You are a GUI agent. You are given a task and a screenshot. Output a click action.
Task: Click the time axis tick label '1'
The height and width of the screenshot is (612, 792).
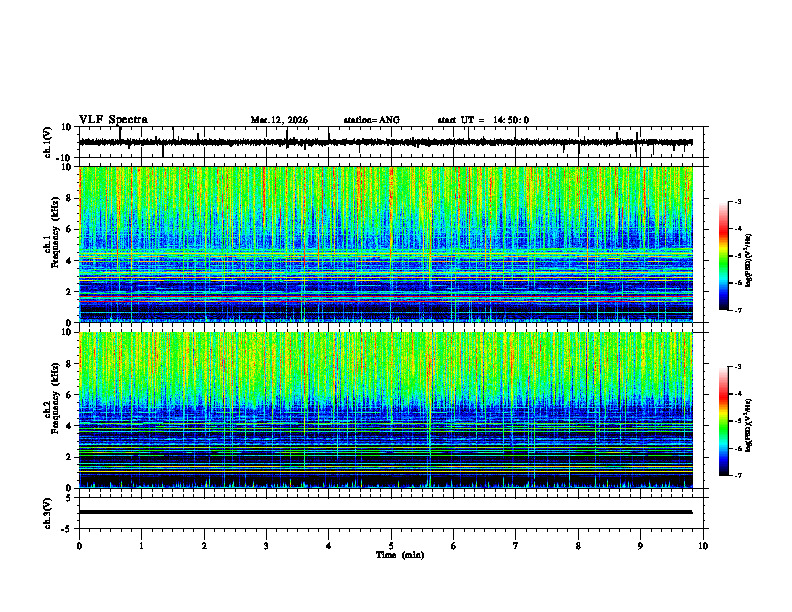(141, 546)
